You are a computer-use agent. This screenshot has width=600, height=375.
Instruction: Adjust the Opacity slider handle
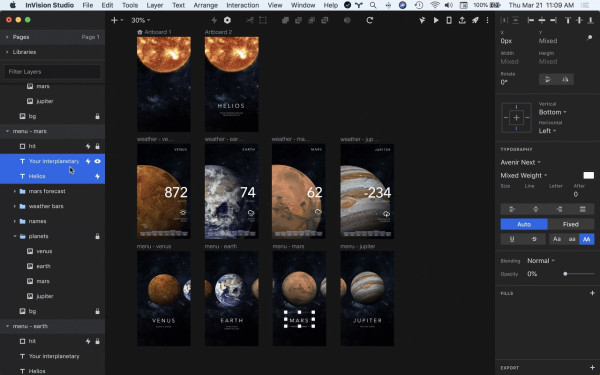coord(565,274)
